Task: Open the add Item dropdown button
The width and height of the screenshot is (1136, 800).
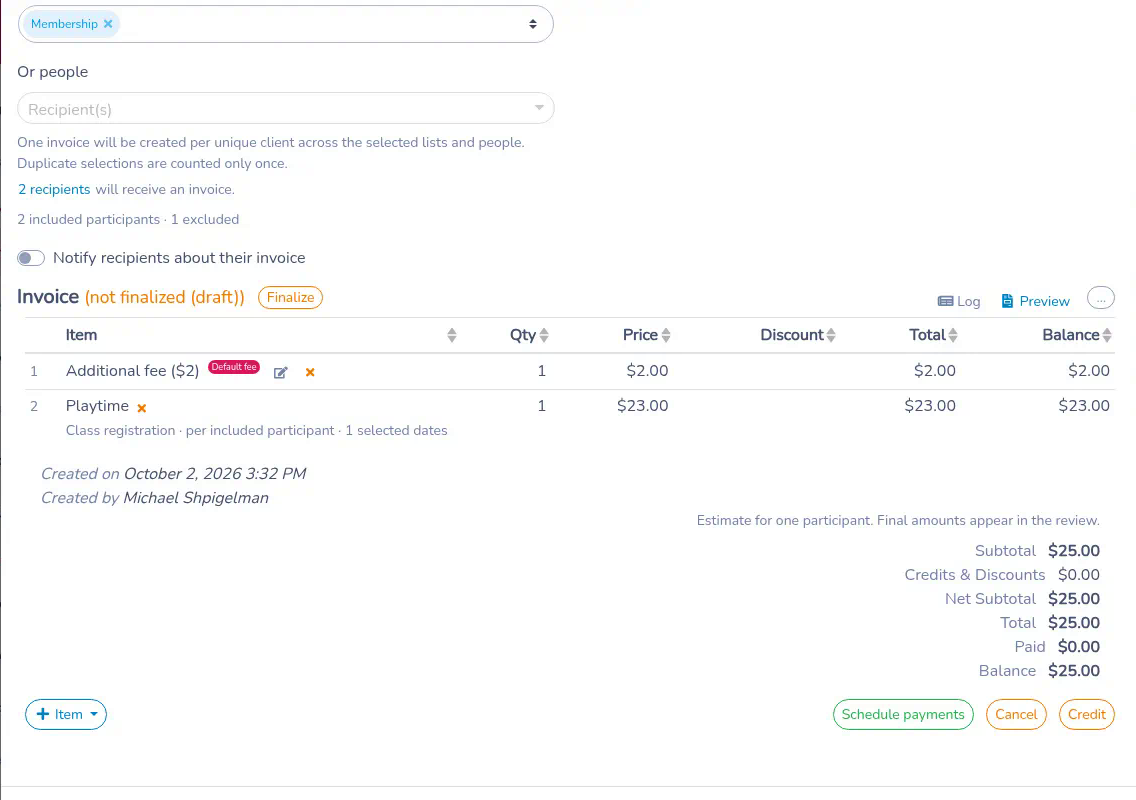Action: pos(66,714)
